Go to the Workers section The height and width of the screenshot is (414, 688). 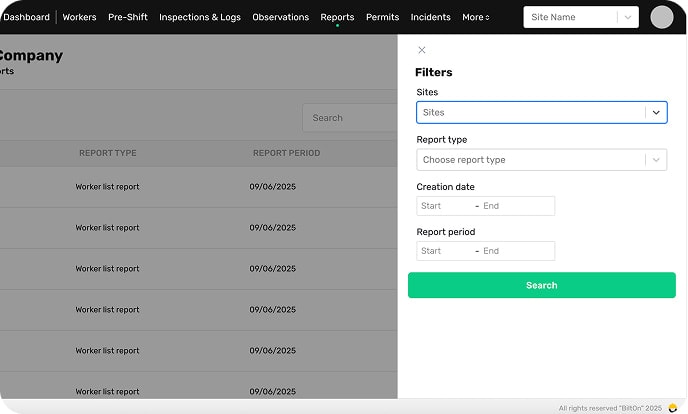(79, 17)
